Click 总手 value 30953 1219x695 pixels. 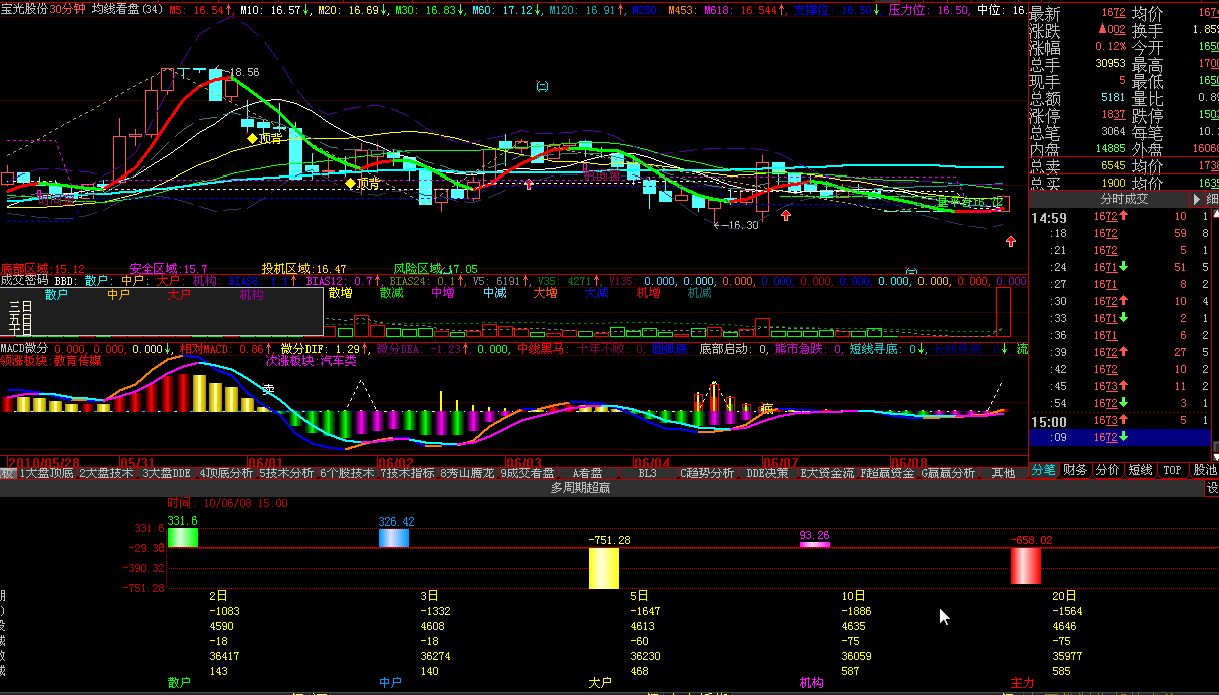pos(1110,64)
